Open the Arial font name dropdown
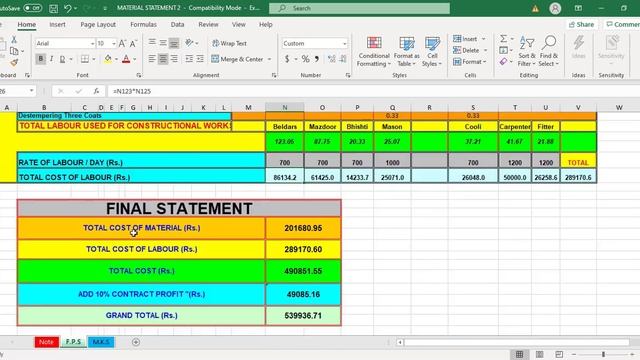Screen dimensions: 640x360 point(92,43)
